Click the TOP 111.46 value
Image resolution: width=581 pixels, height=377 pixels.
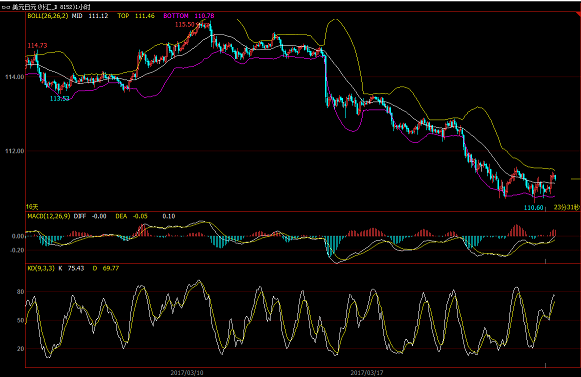(x=136, y=16)
